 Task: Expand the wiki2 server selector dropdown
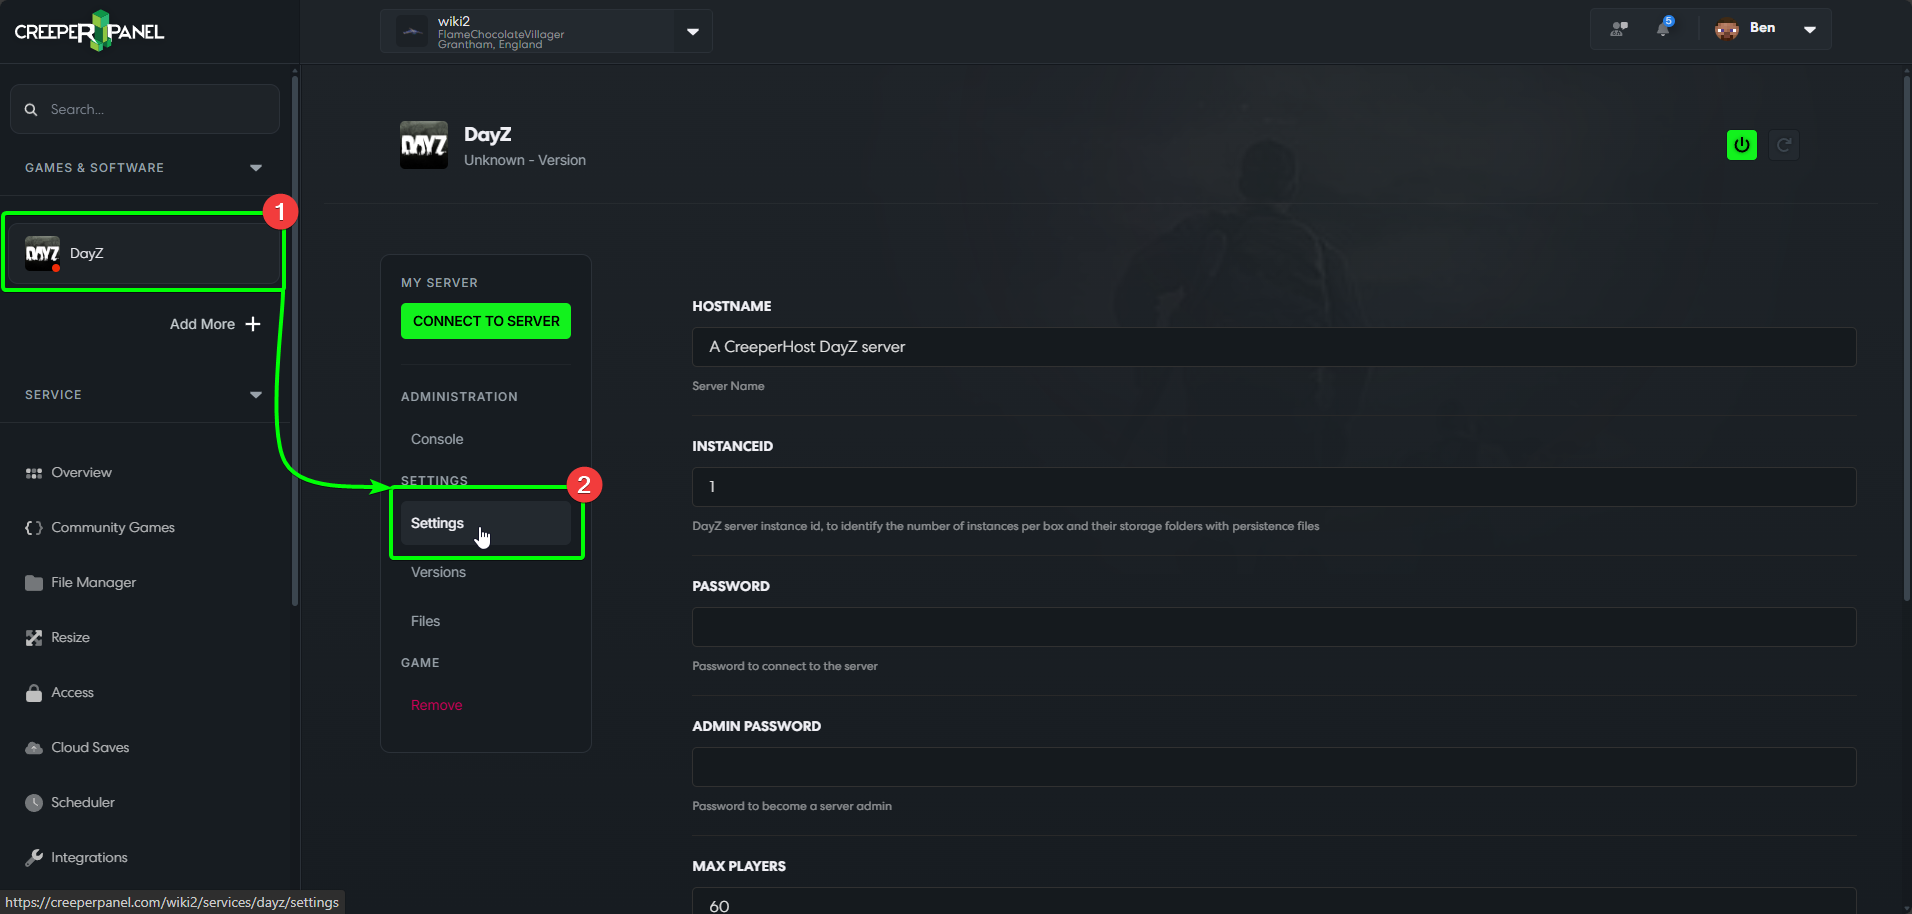pos(692,32)
